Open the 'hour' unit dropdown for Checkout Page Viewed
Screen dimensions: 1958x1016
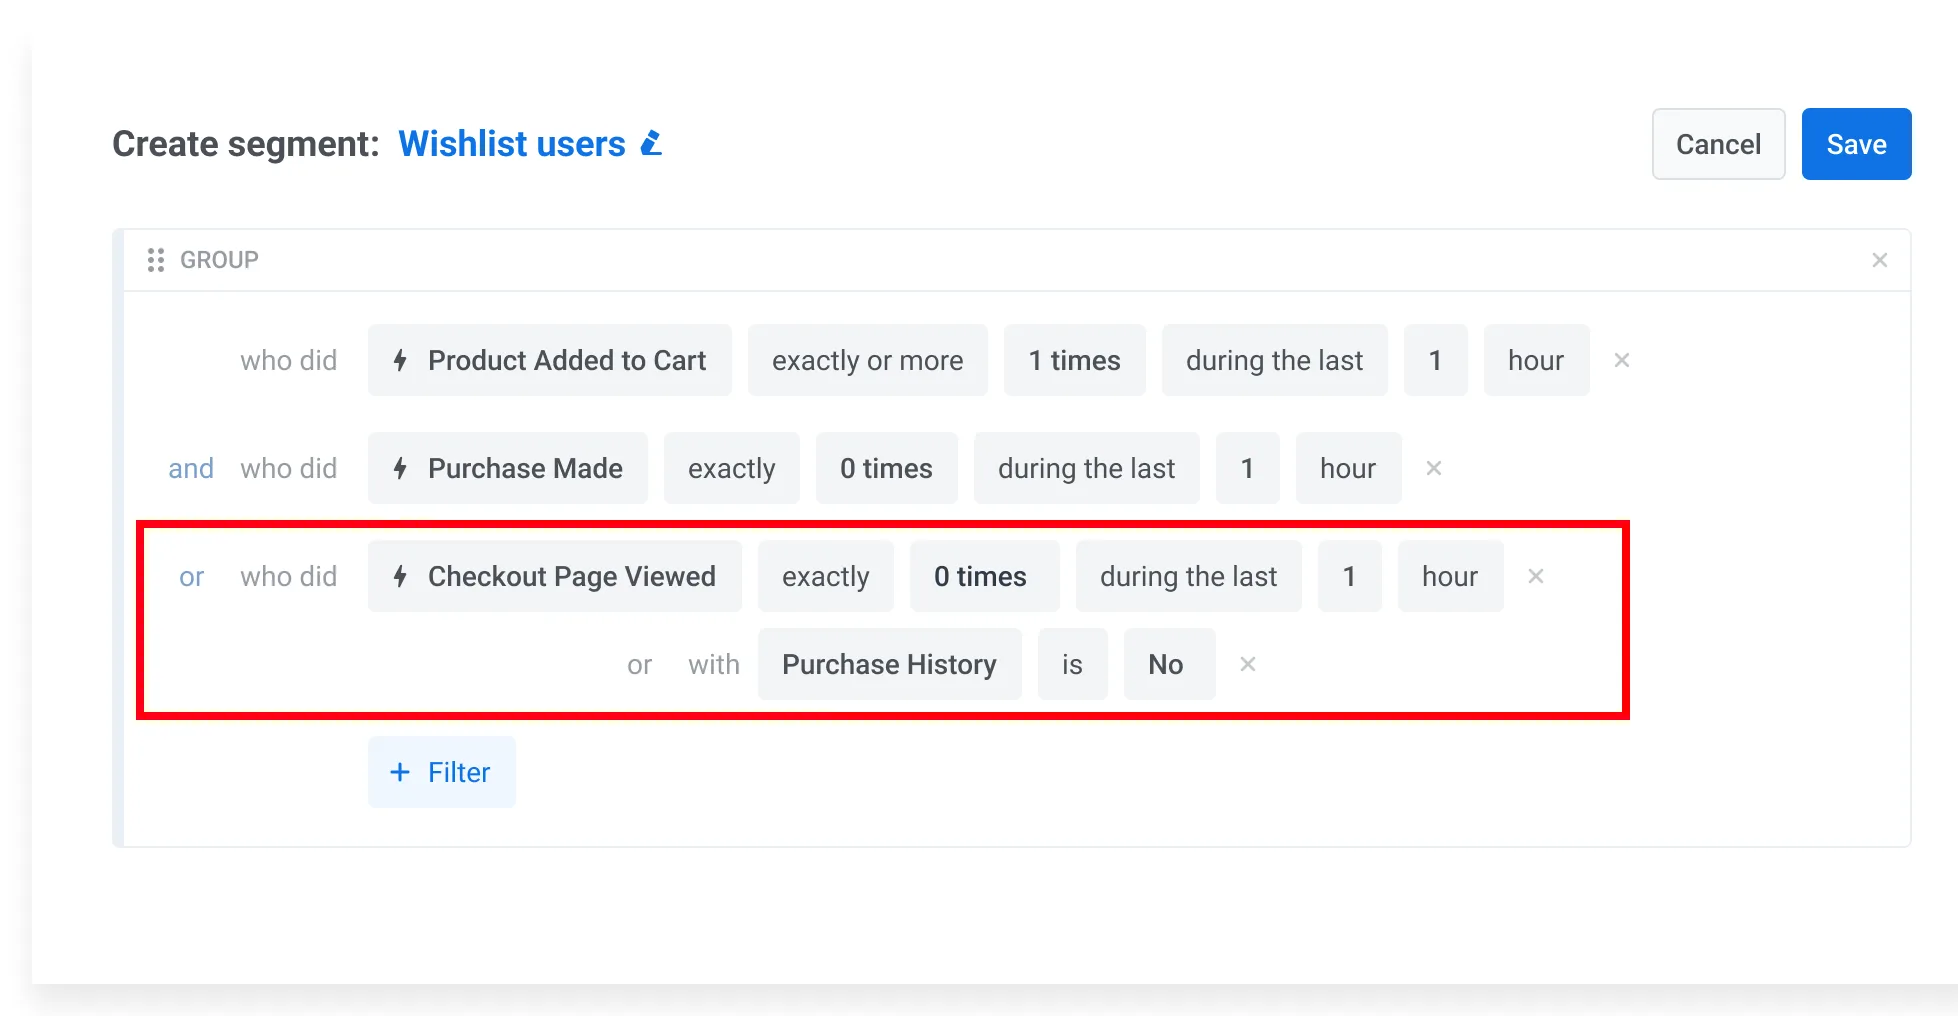1450,576
